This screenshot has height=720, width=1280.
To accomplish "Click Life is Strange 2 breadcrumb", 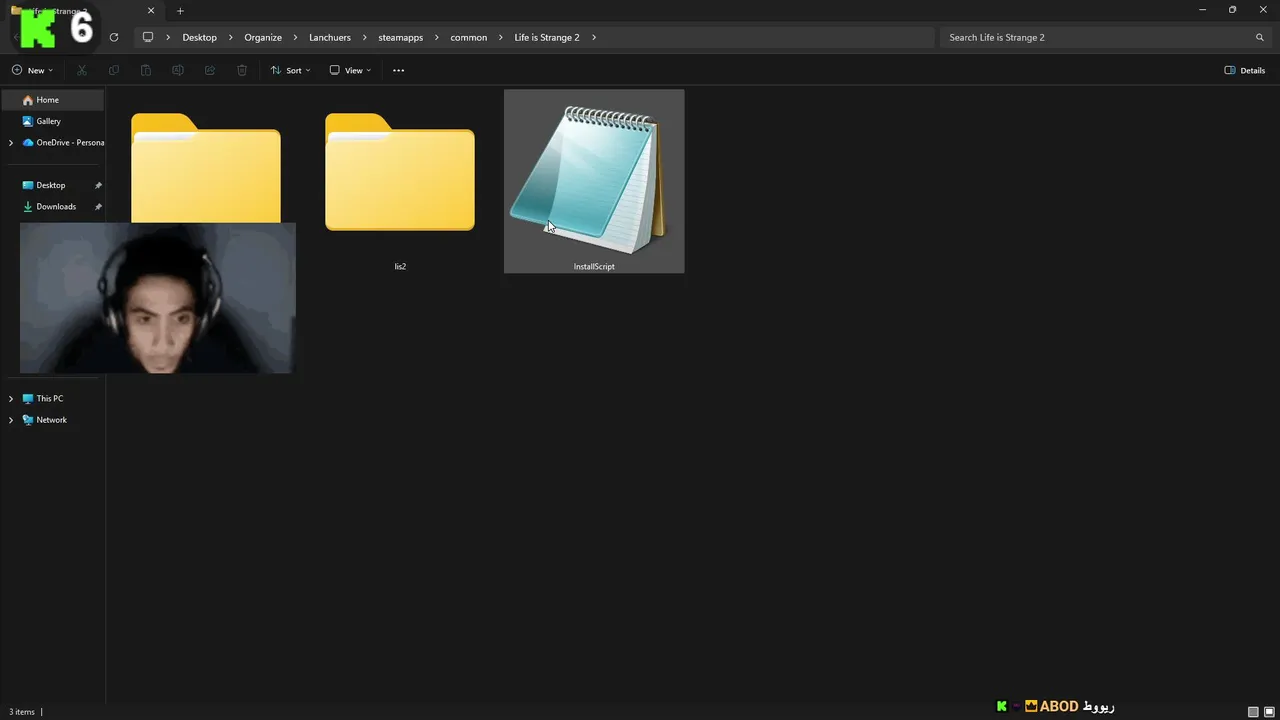I will 547,37.
